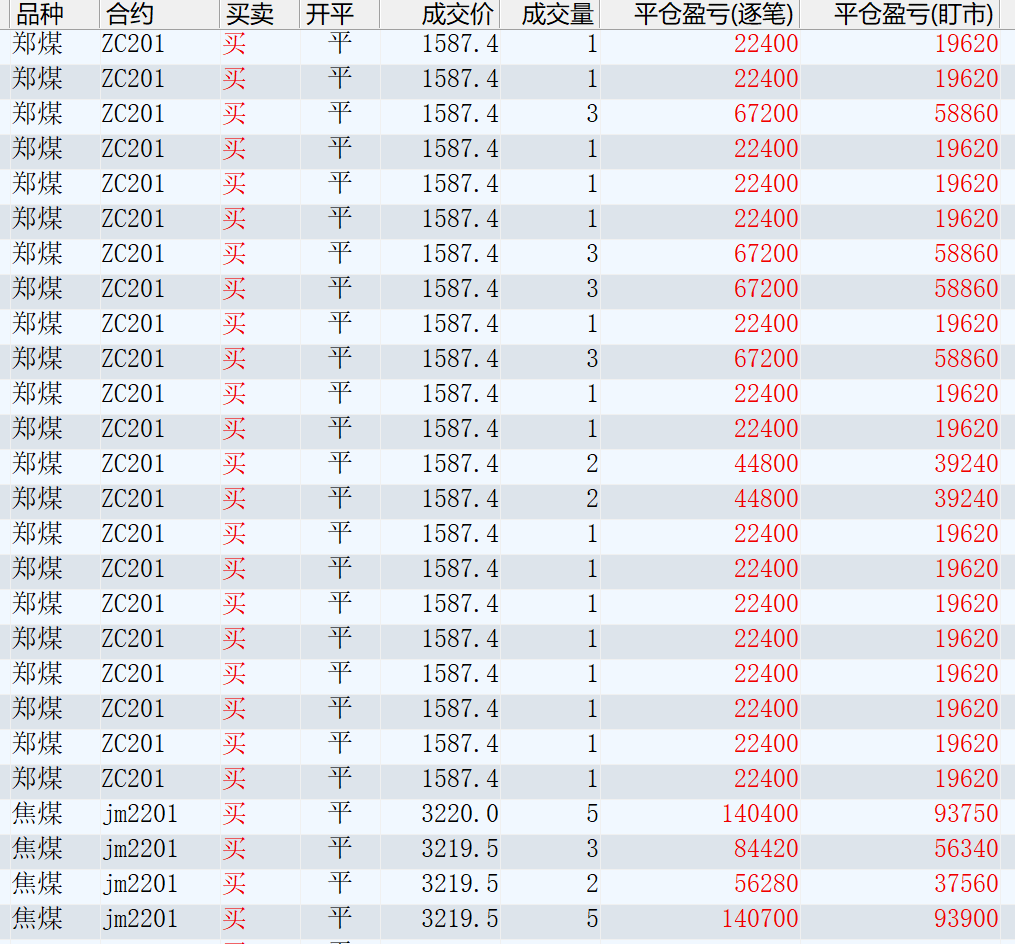Click quantity 3 in the 84420 profit row
Image resolution: width=1015 pixels, height=944 pixels.
point(592,849)
